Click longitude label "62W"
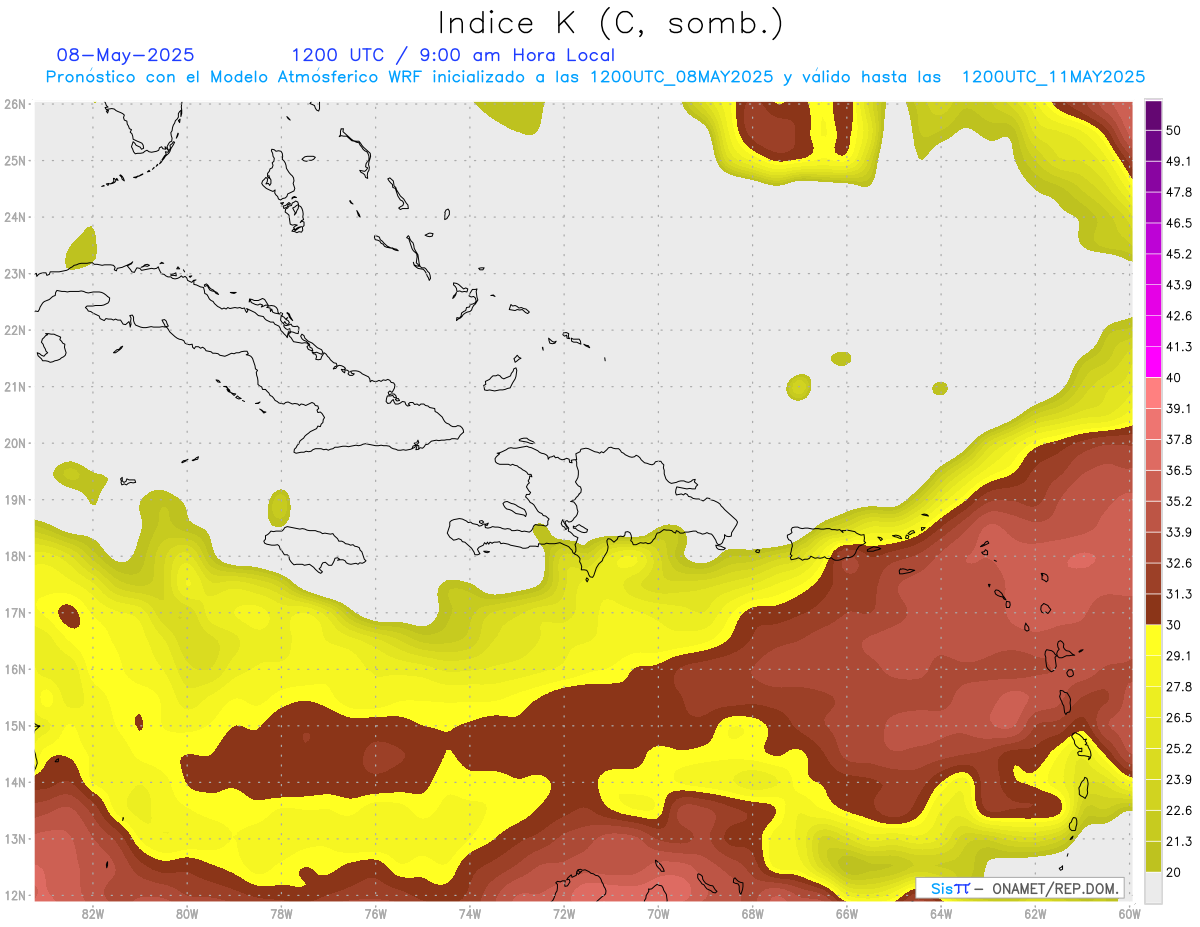 1035,913
